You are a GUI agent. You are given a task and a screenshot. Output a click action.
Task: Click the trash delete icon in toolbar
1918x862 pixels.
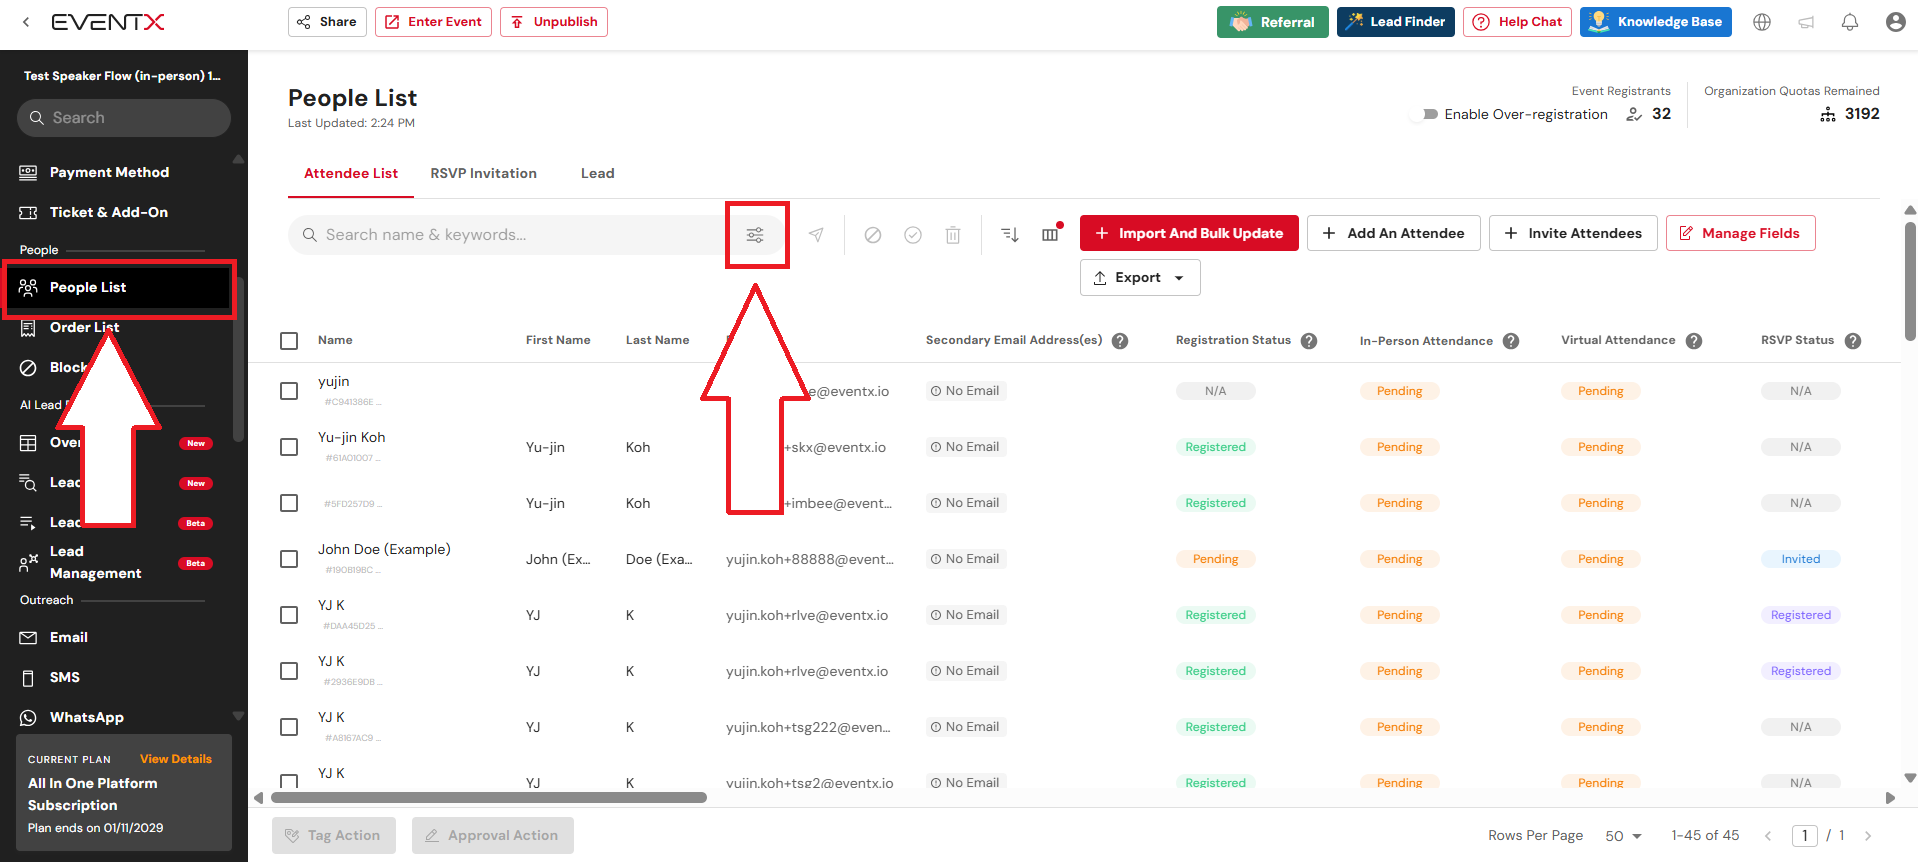click(952, 235)
